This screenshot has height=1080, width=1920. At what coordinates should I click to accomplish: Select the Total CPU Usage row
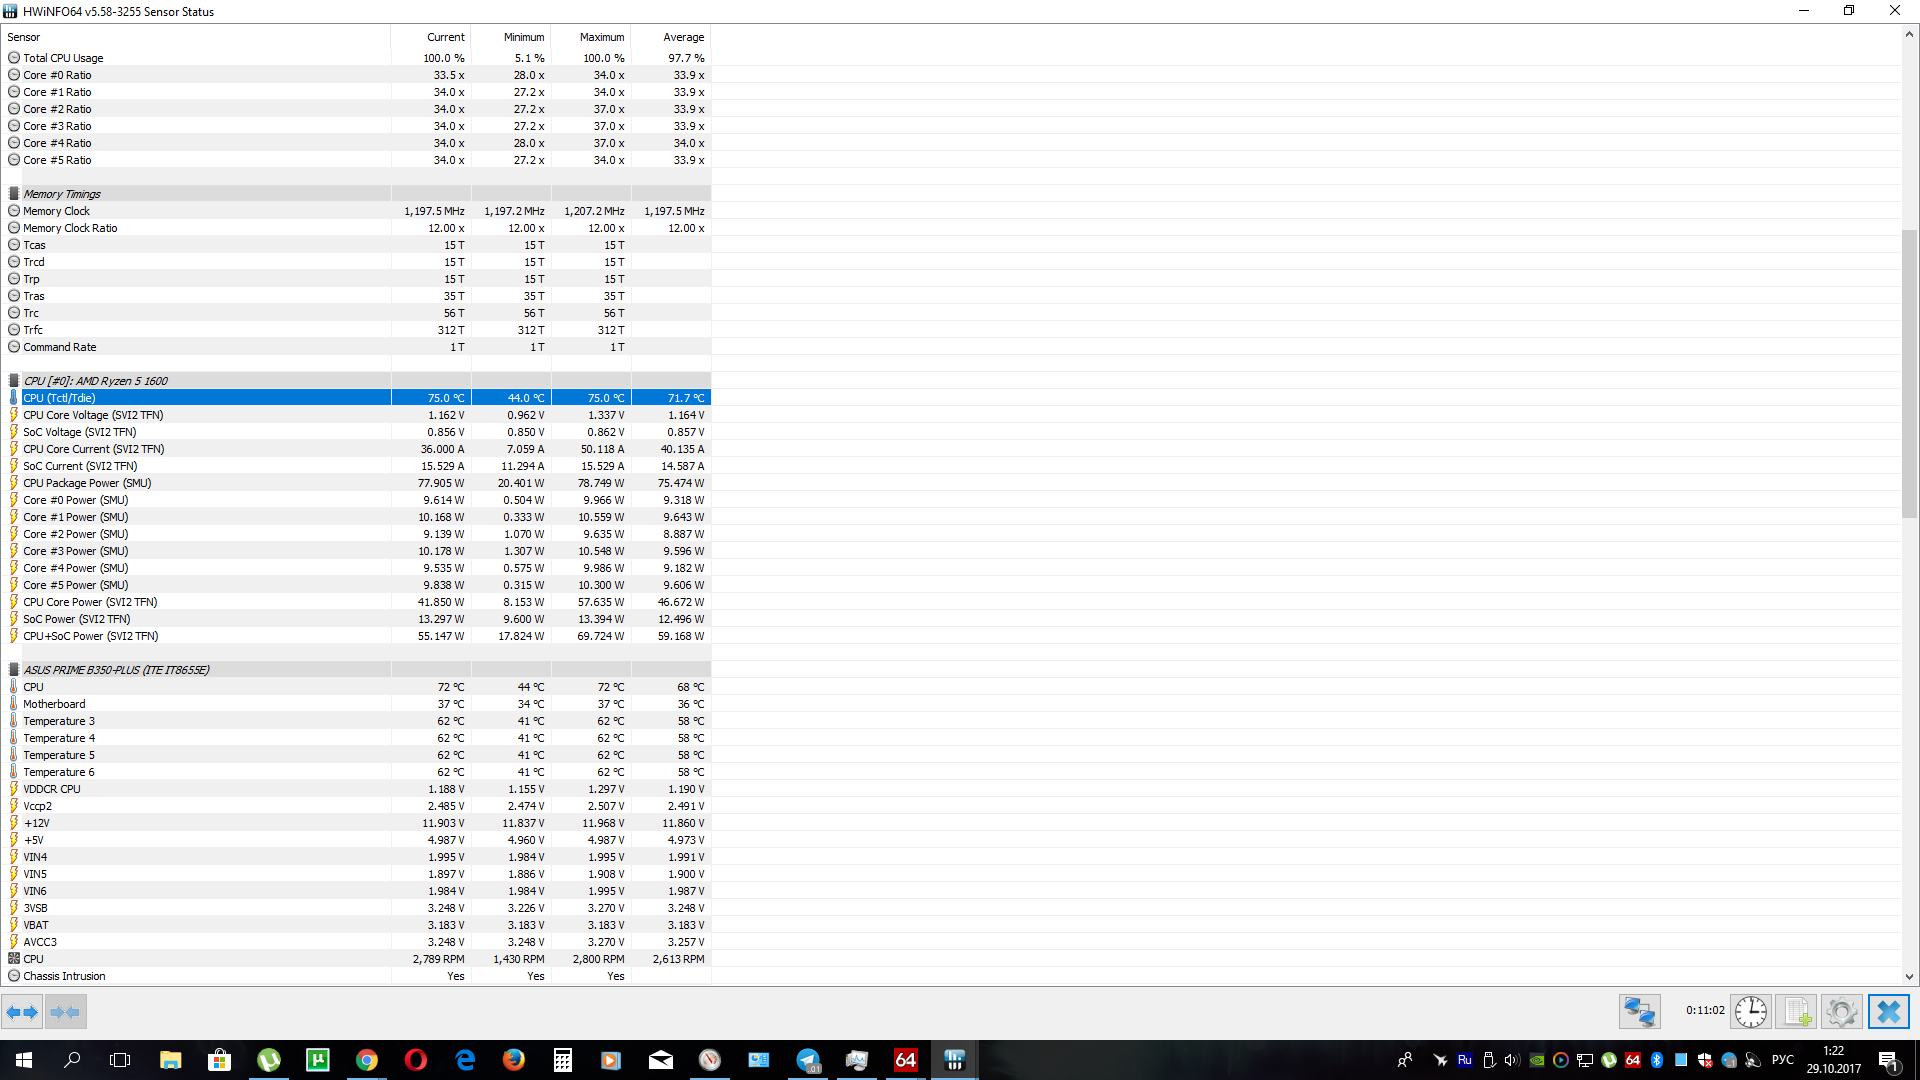[63, 58]
